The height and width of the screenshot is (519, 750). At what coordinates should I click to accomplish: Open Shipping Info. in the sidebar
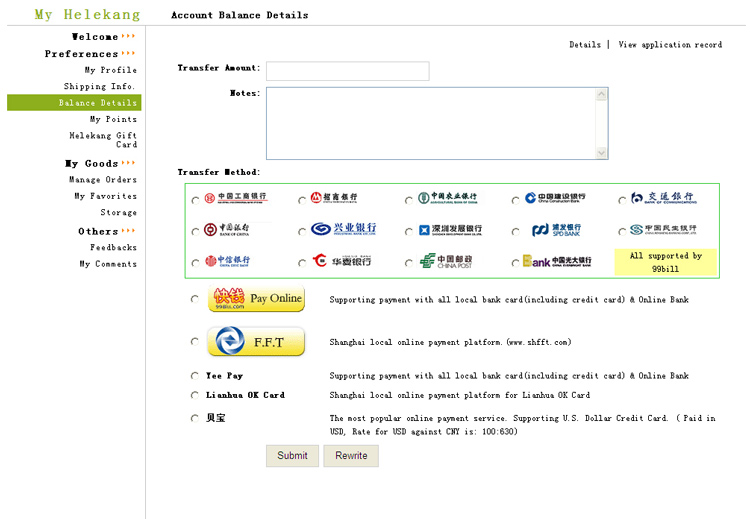(100, 86)
